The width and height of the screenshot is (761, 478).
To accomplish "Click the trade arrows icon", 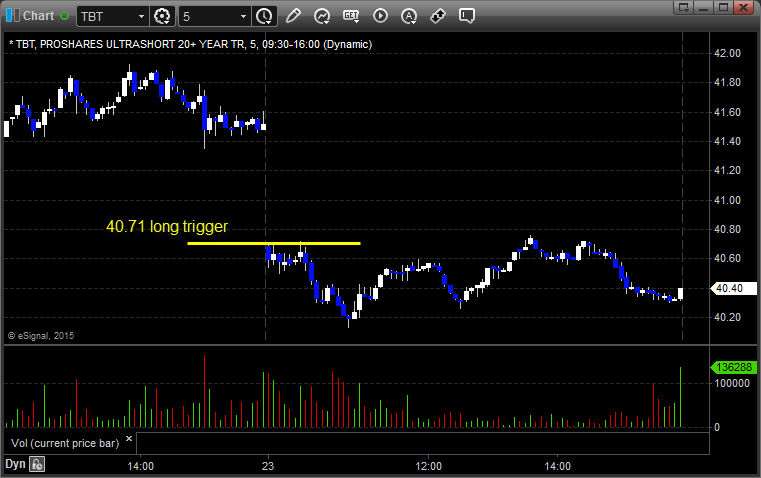I will tap(438, 16).
